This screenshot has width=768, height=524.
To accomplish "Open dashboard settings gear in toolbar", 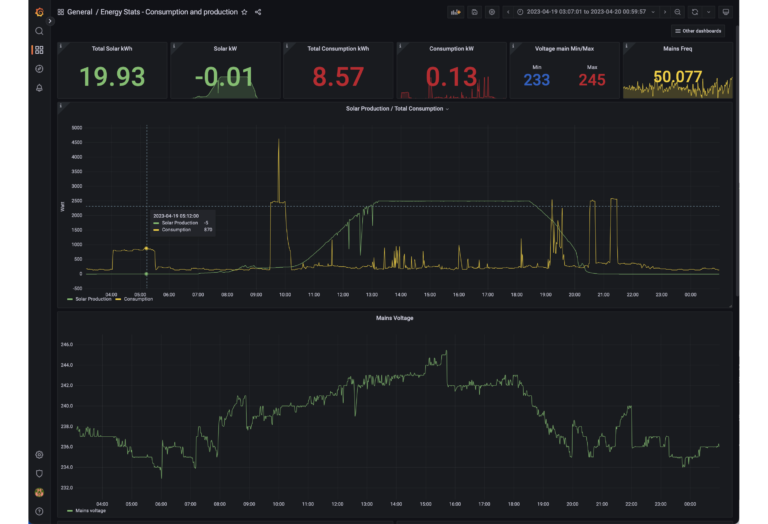I will coord(492,12).
